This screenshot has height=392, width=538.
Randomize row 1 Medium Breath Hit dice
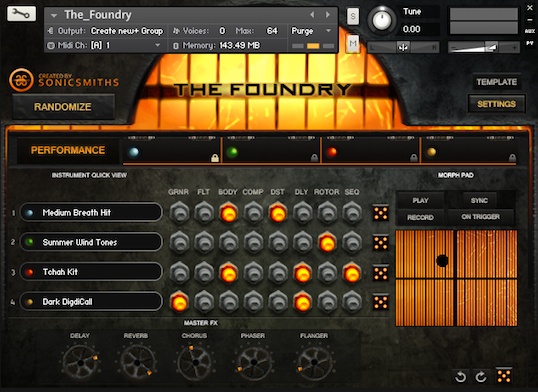381,213
